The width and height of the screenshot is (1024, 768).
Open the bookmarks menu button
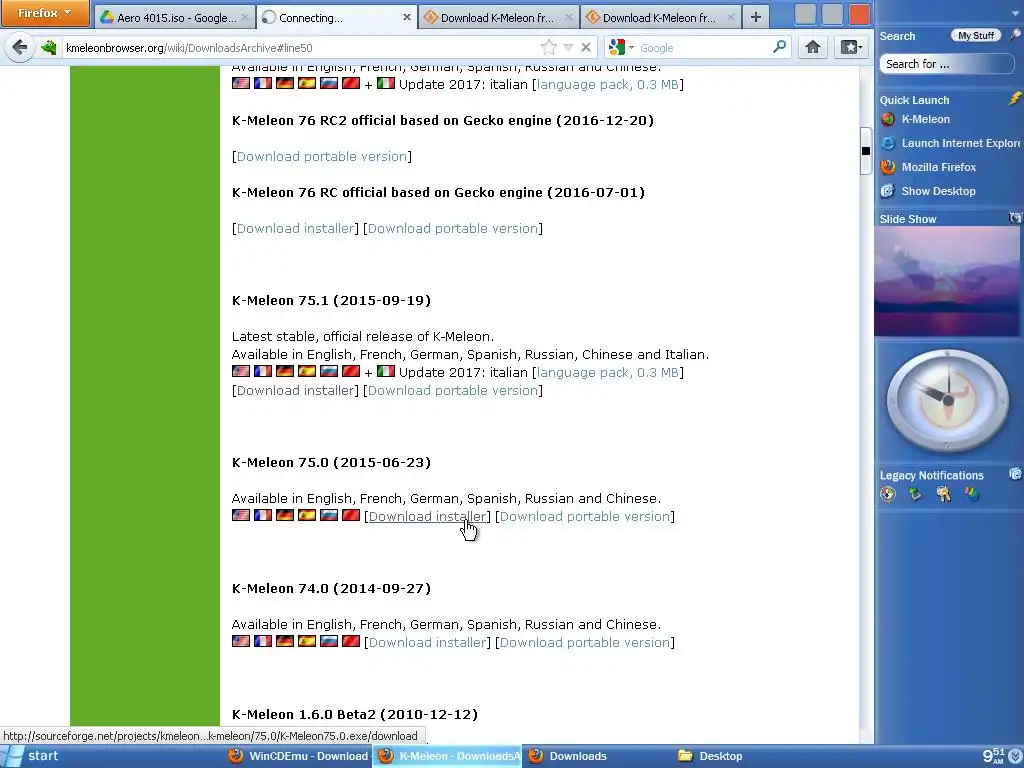(850, 47)
